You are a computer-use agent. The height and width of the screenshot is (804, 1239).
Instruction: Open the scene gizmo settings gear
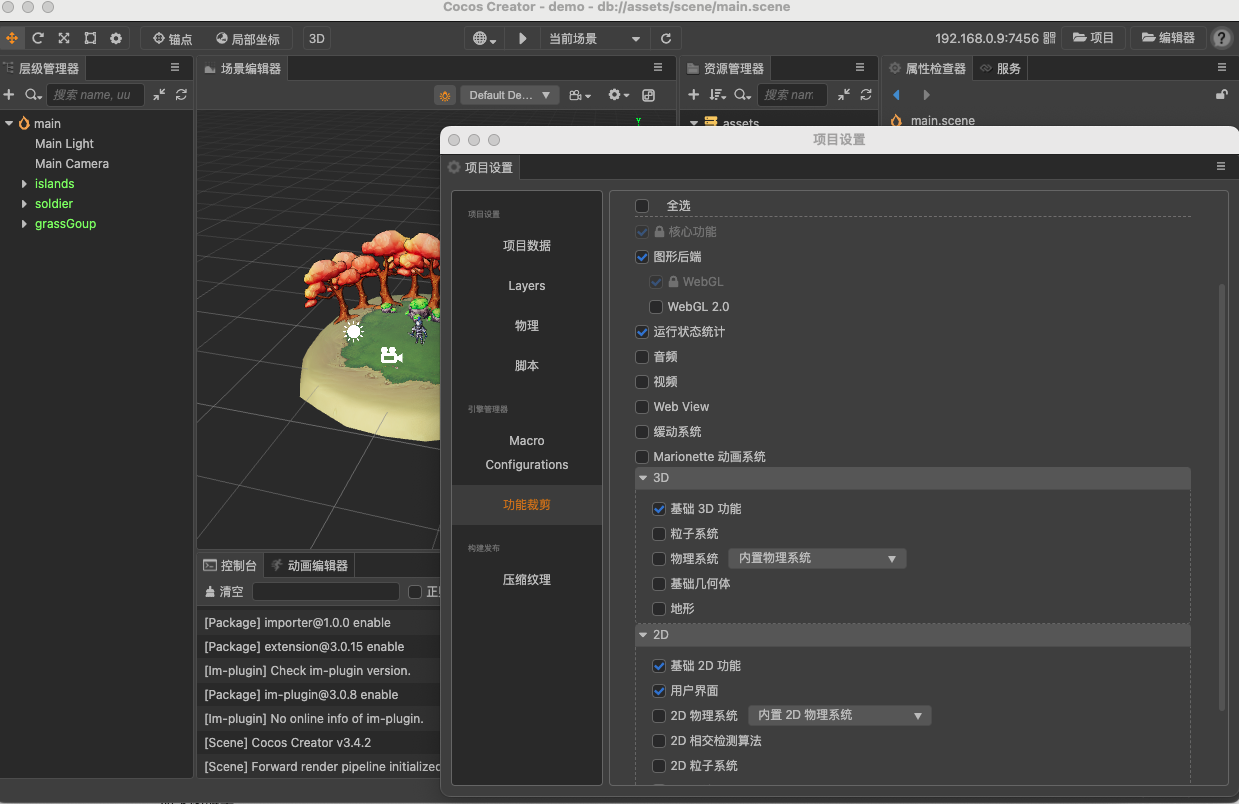click(x=619, y=95)
